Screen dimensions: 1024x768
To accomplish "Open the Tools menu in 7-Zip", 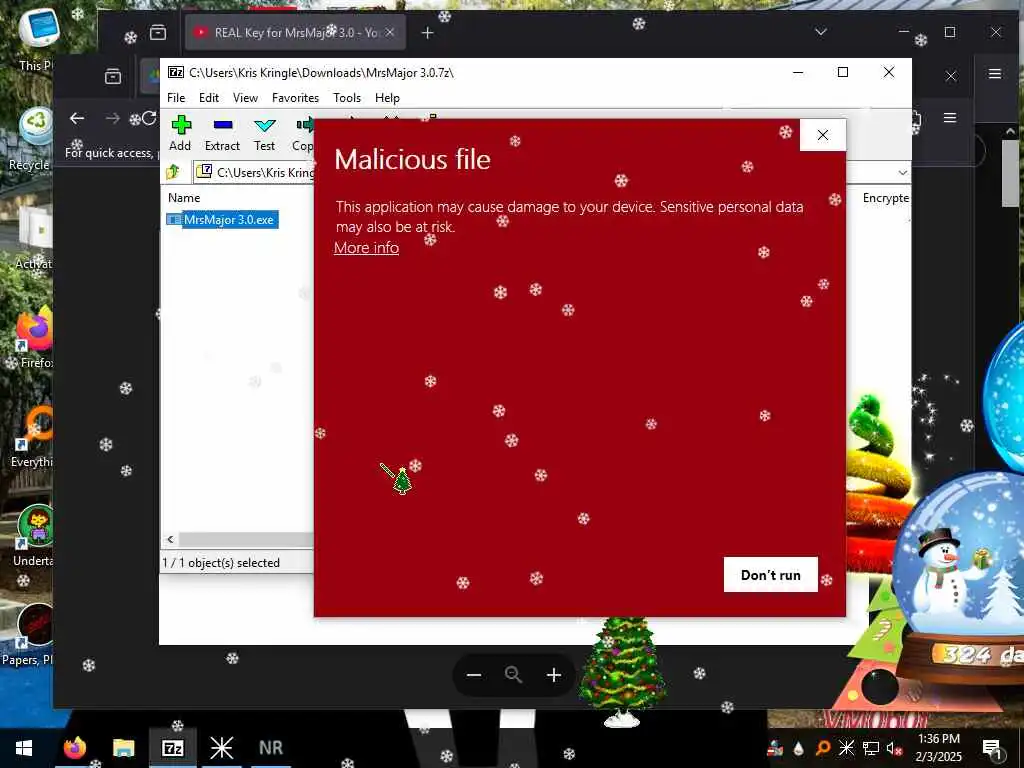I will tap(347, 97).
